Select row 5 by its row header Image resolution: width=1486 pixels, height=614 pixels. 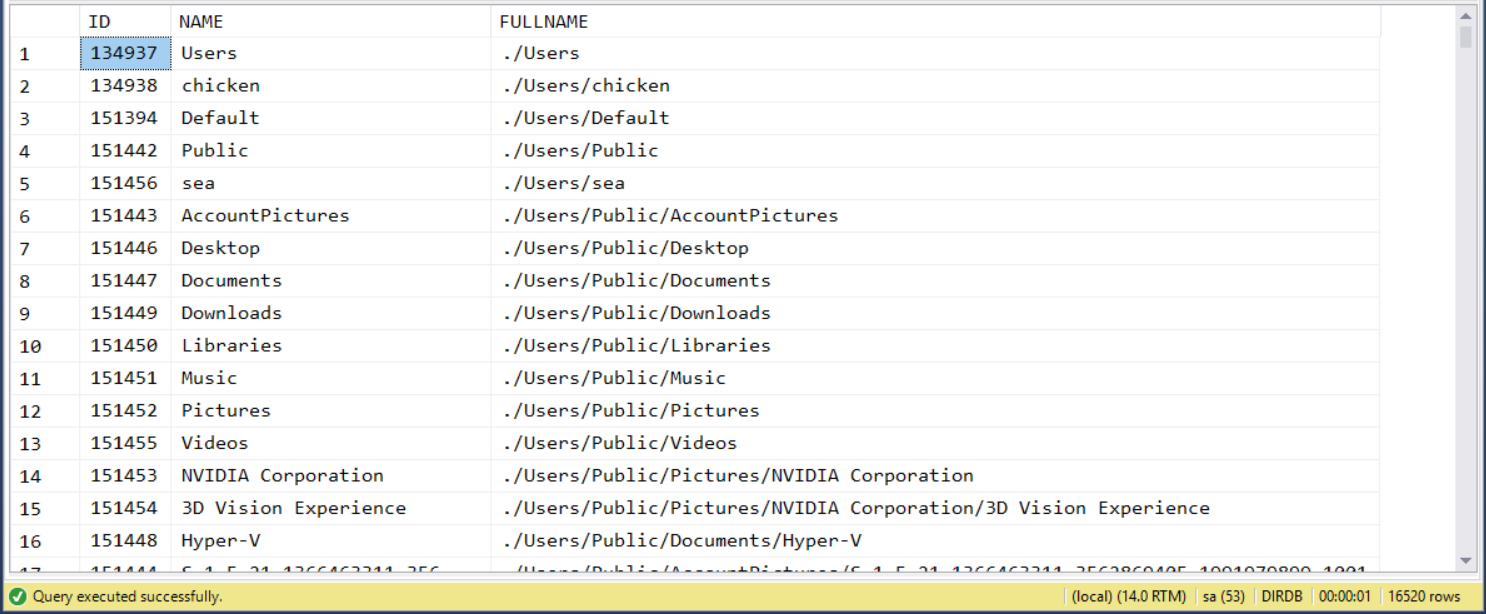click(44, 184)
